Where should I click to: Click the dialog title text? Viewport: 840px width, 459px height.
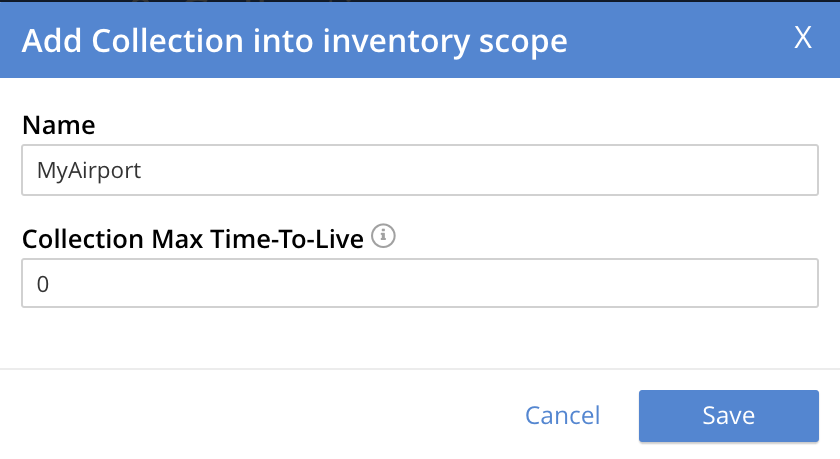[x=294, y=41]
